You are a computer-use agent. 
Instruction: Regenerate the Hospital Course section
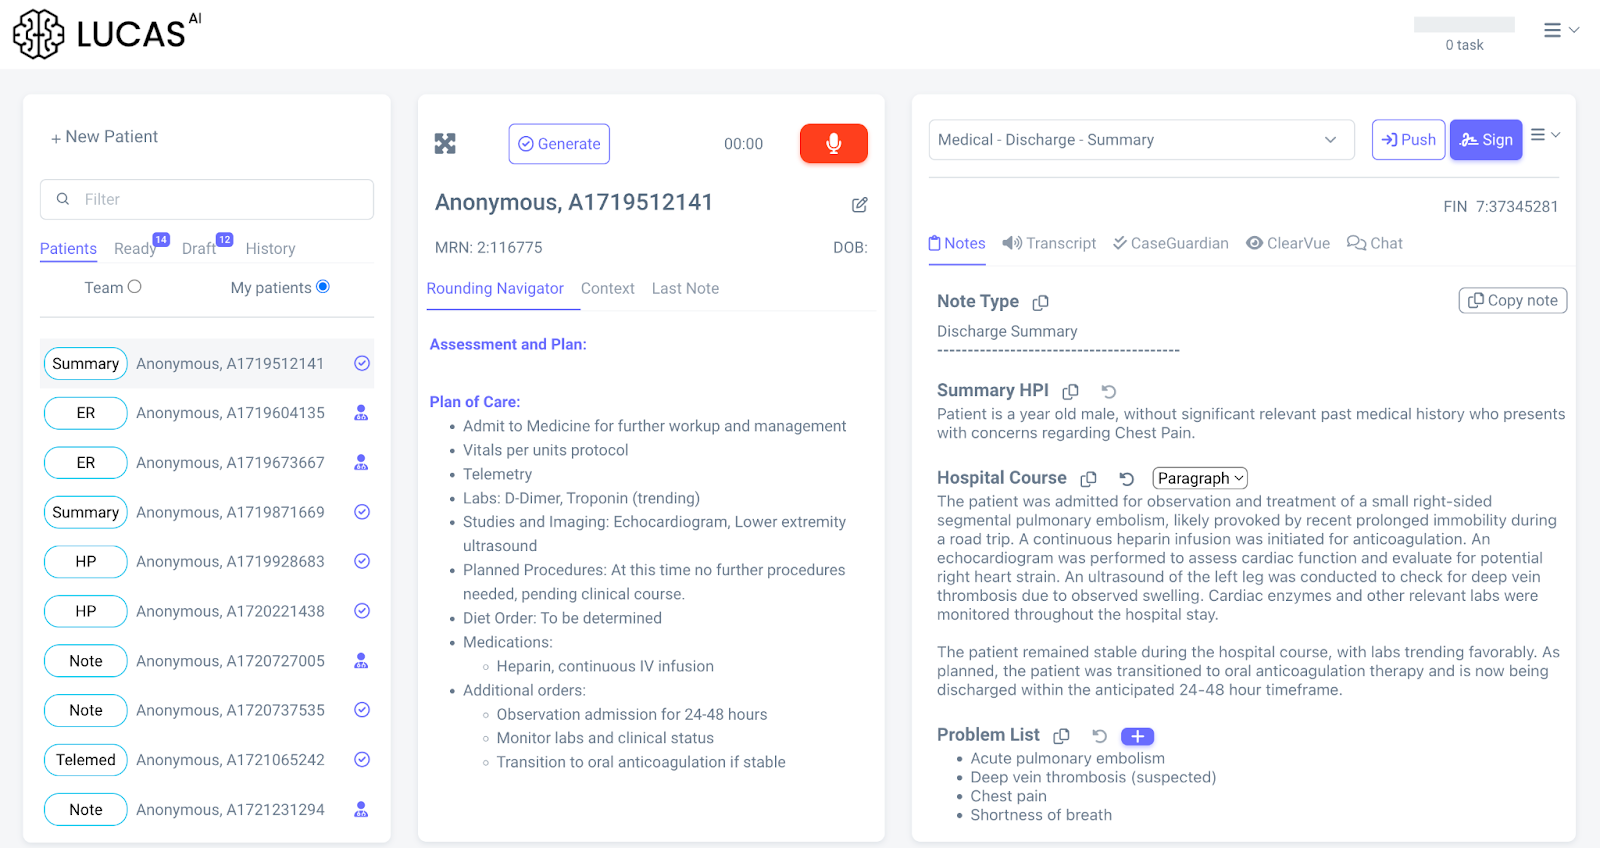click(1126, 479)
